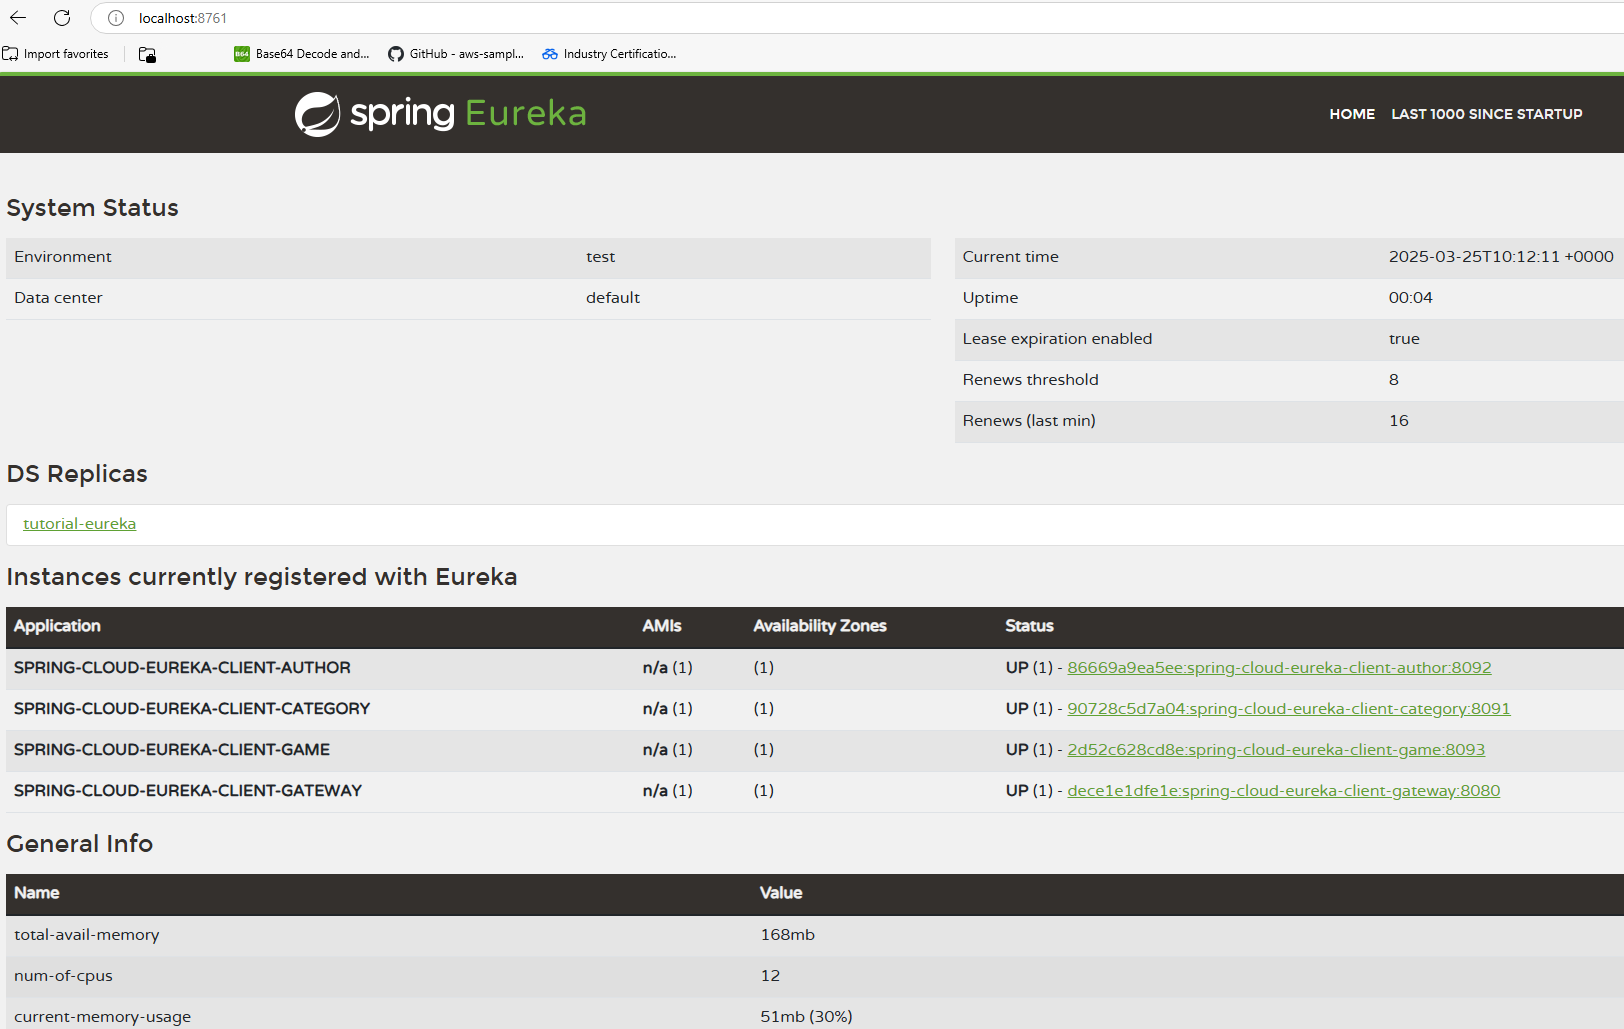Open LAST 1000 SINCE STARTUP page
Screen dimensions: 1624x1029
(x=1486, y=114)
